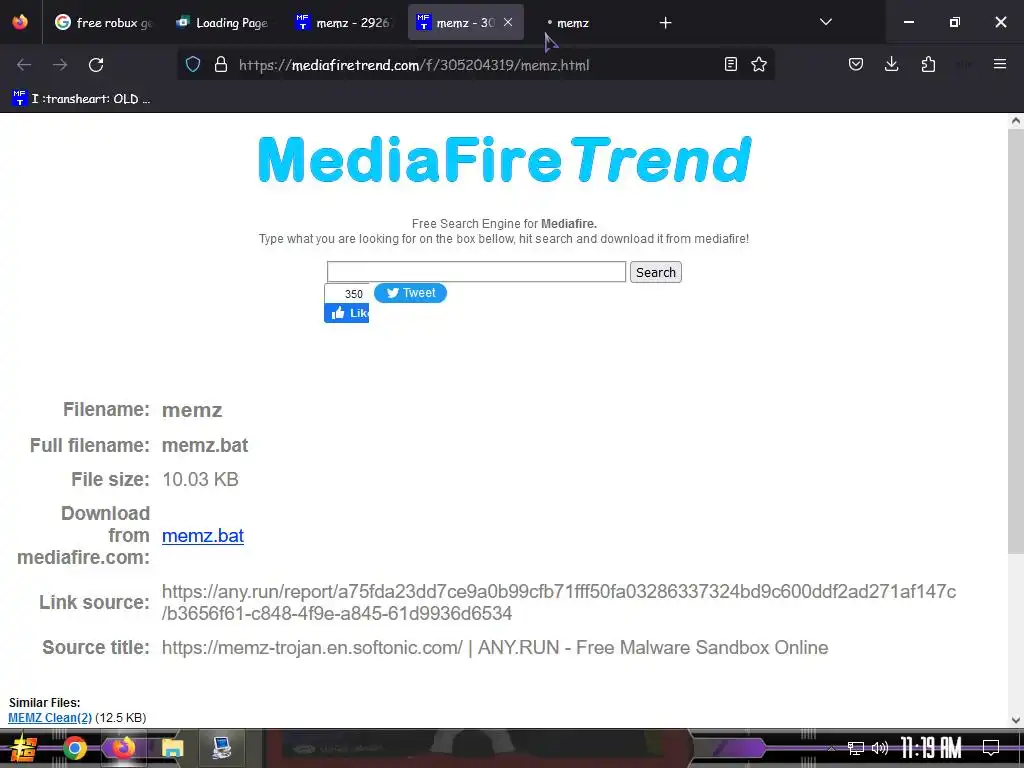Click the Facebook Like button

(347, 313)
